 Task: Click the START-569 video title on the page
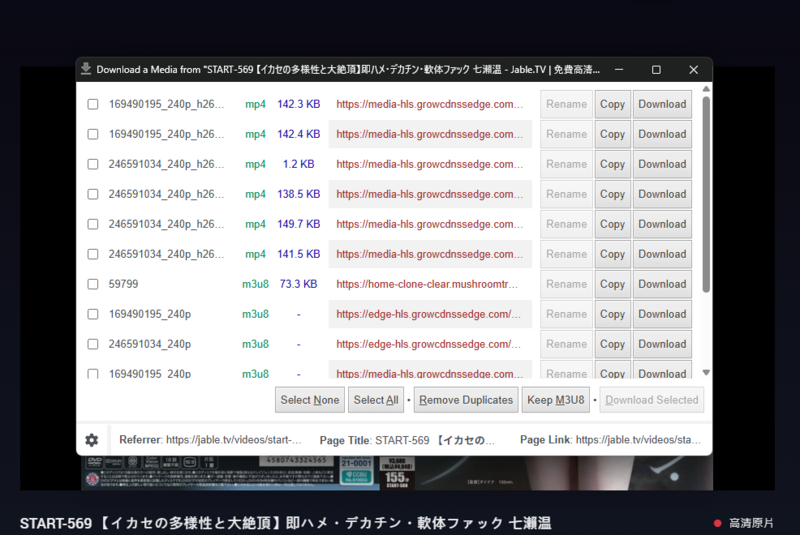pos(285,523)
